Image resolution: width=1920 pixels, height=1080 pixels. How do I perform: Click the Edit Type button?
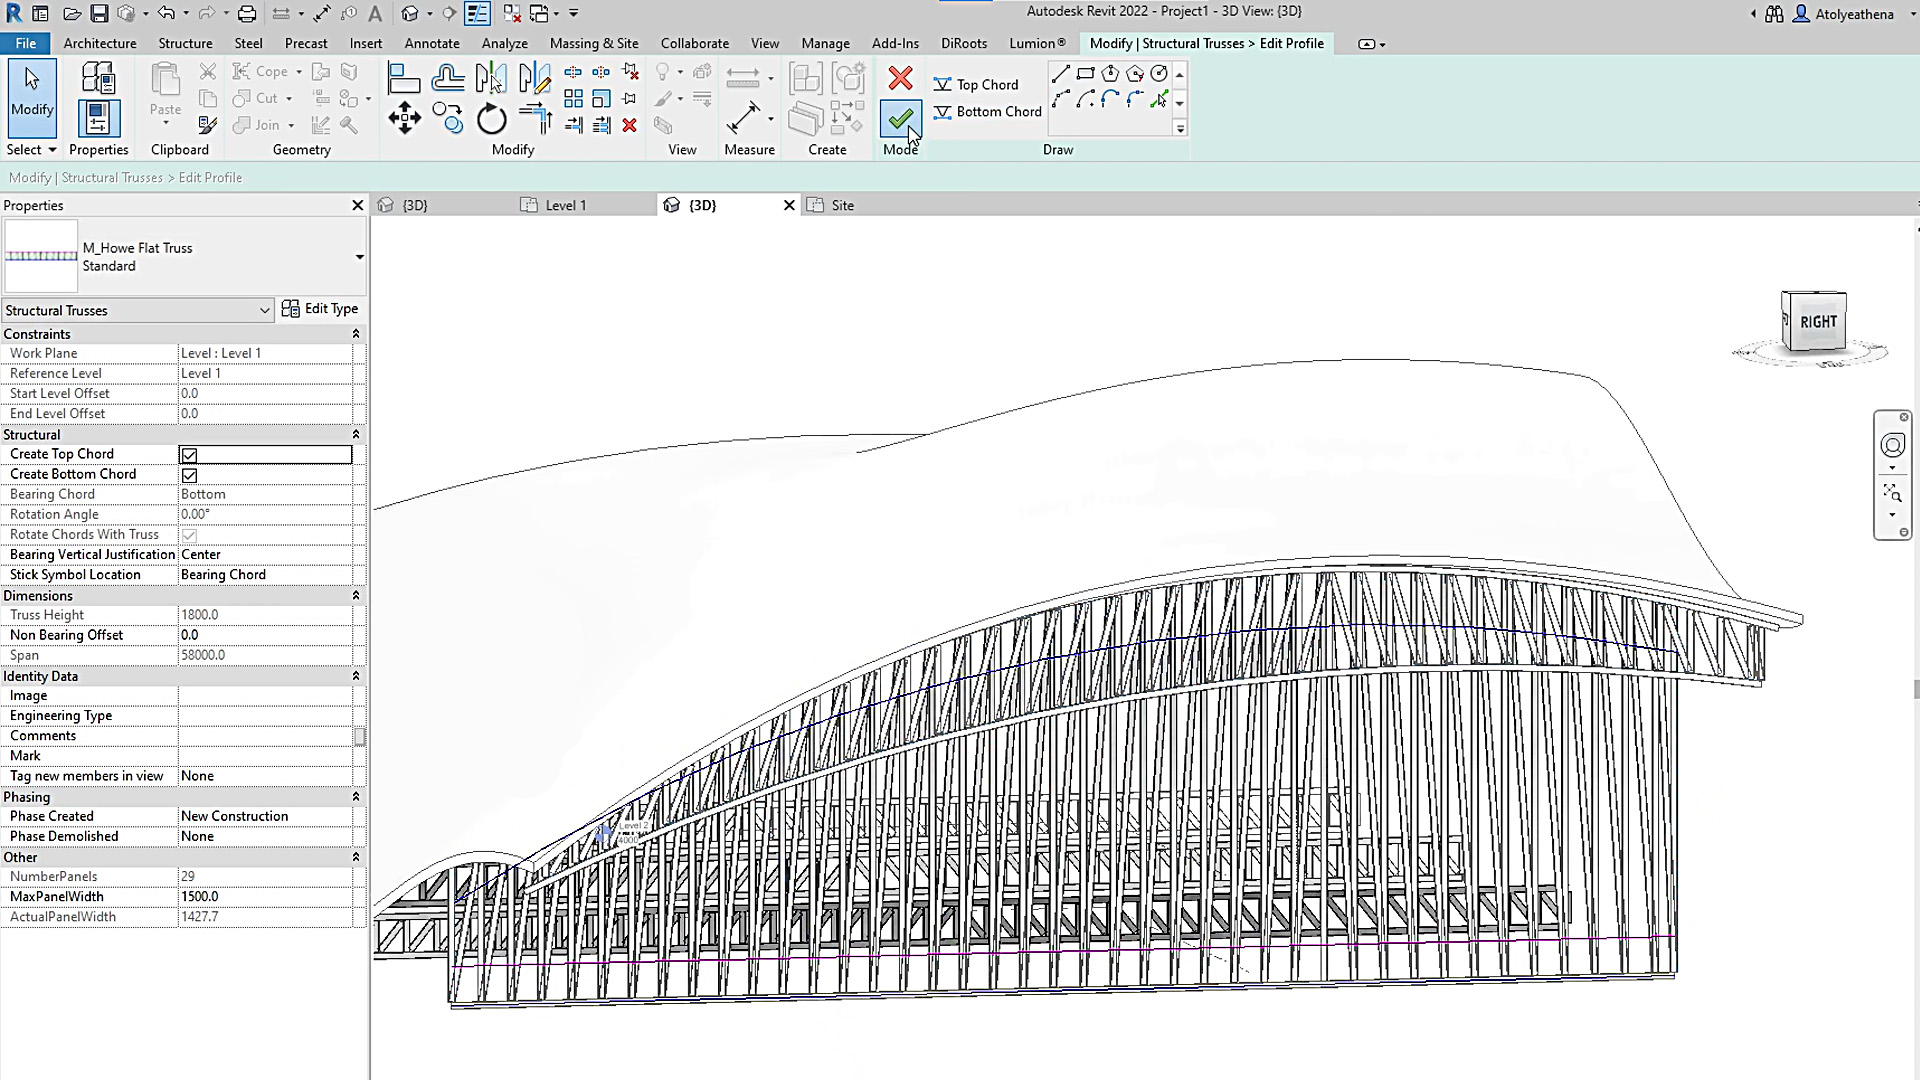[321, 308]
